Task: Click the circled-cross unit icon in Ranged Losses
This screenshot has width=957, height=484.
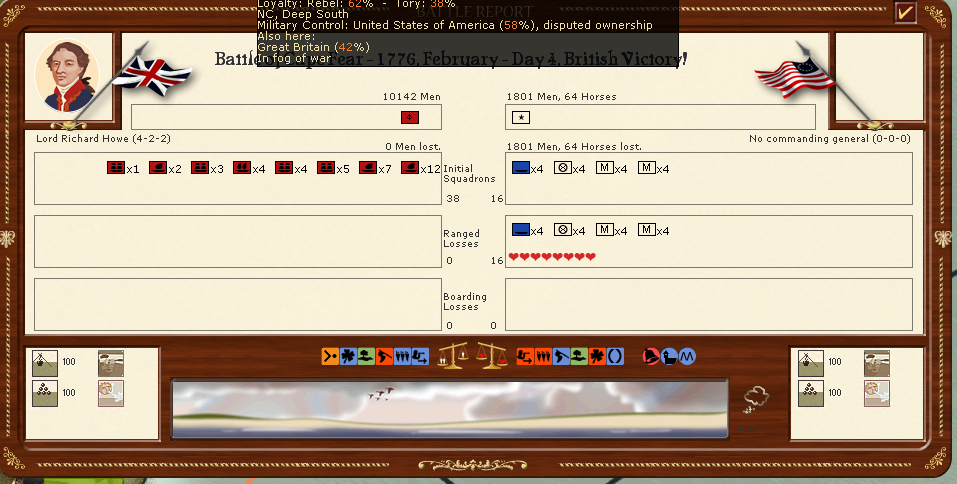Action: 562,230
